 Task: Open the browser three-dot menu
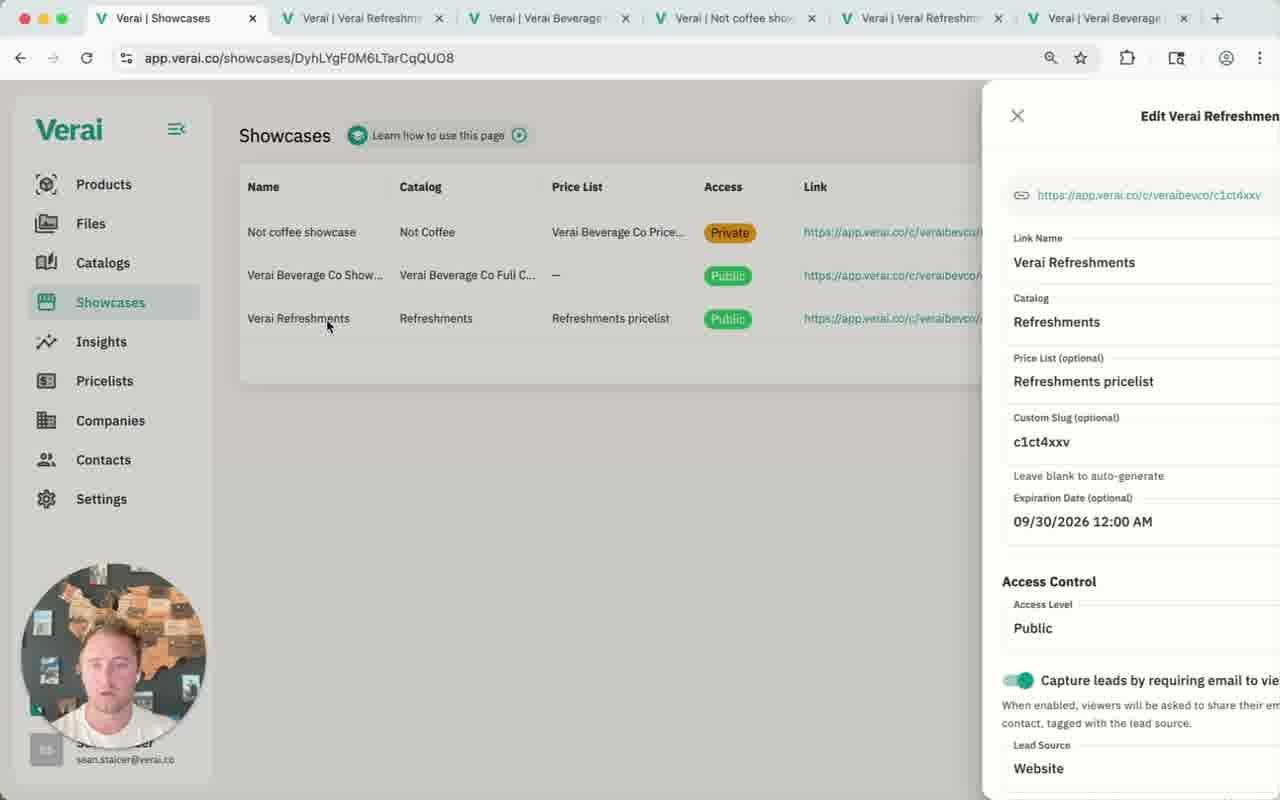(1260, 58)
